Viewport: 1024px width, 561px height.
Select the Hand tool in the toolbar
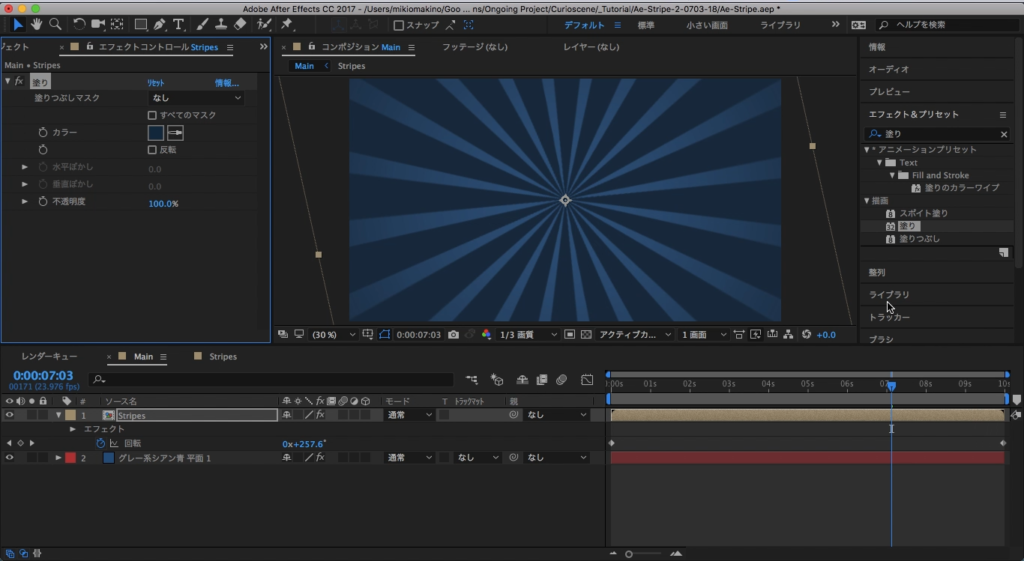37,24
